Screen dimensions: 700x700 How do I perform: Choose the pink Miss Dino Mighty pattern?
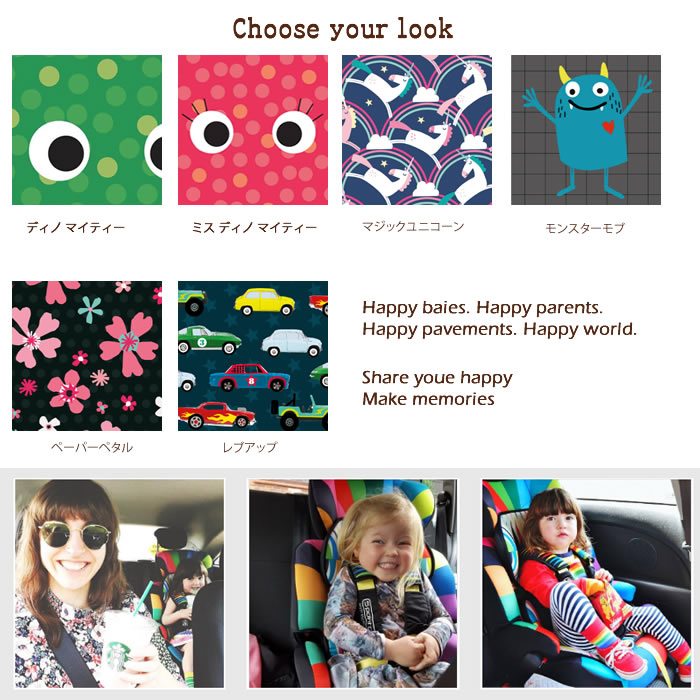[x=253, y=130]
